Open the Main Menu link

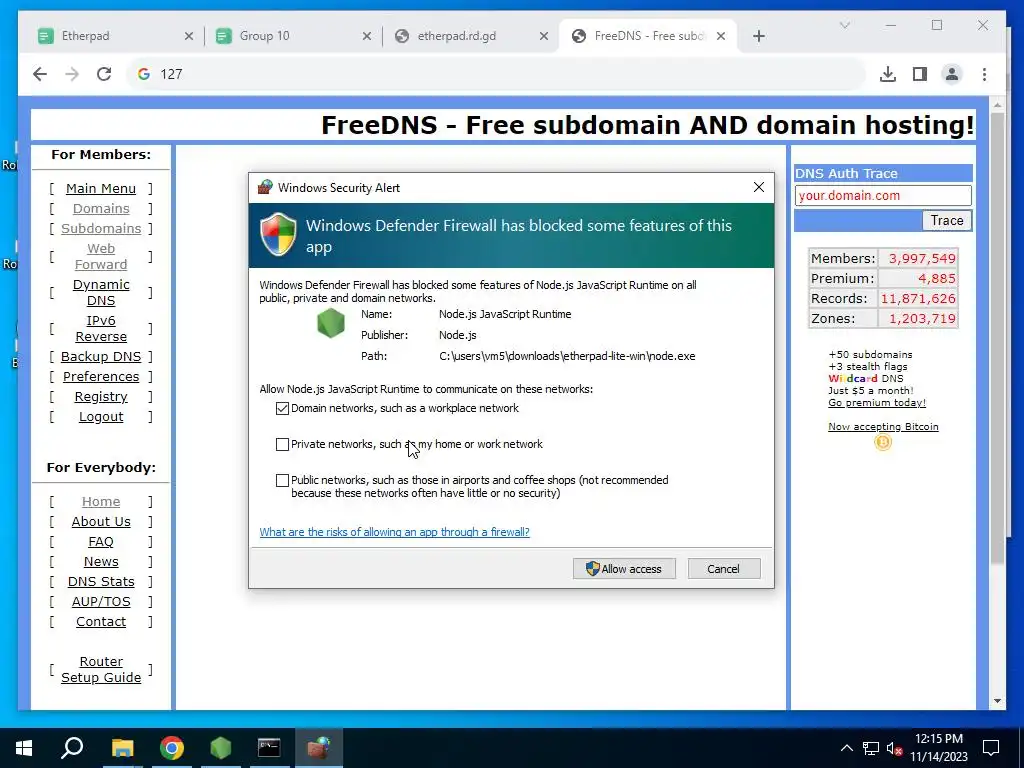pyautogui.click(x=101, y=189)
